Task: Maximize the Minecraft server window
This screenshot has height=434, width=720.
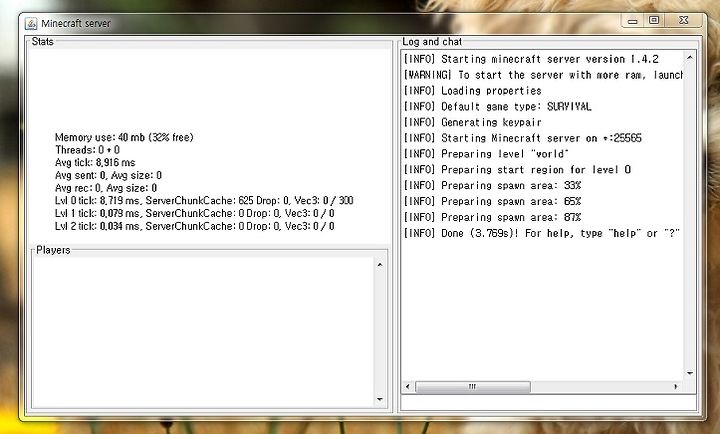Action: 654,20
